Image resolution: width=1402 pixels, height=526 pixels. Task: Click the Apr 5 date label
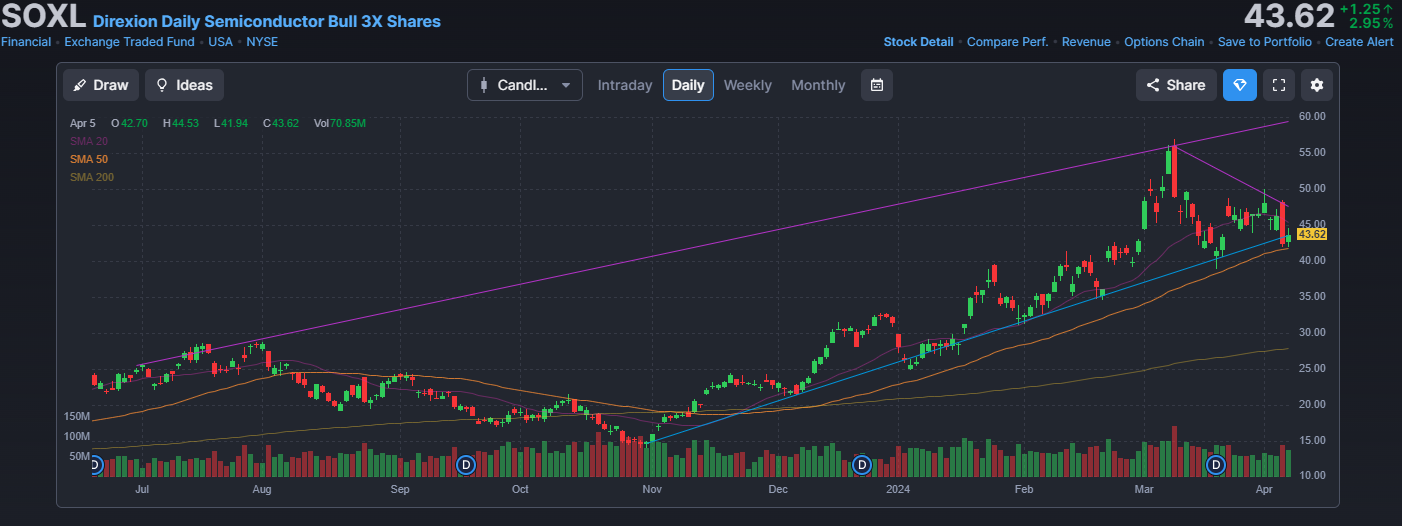82,123
